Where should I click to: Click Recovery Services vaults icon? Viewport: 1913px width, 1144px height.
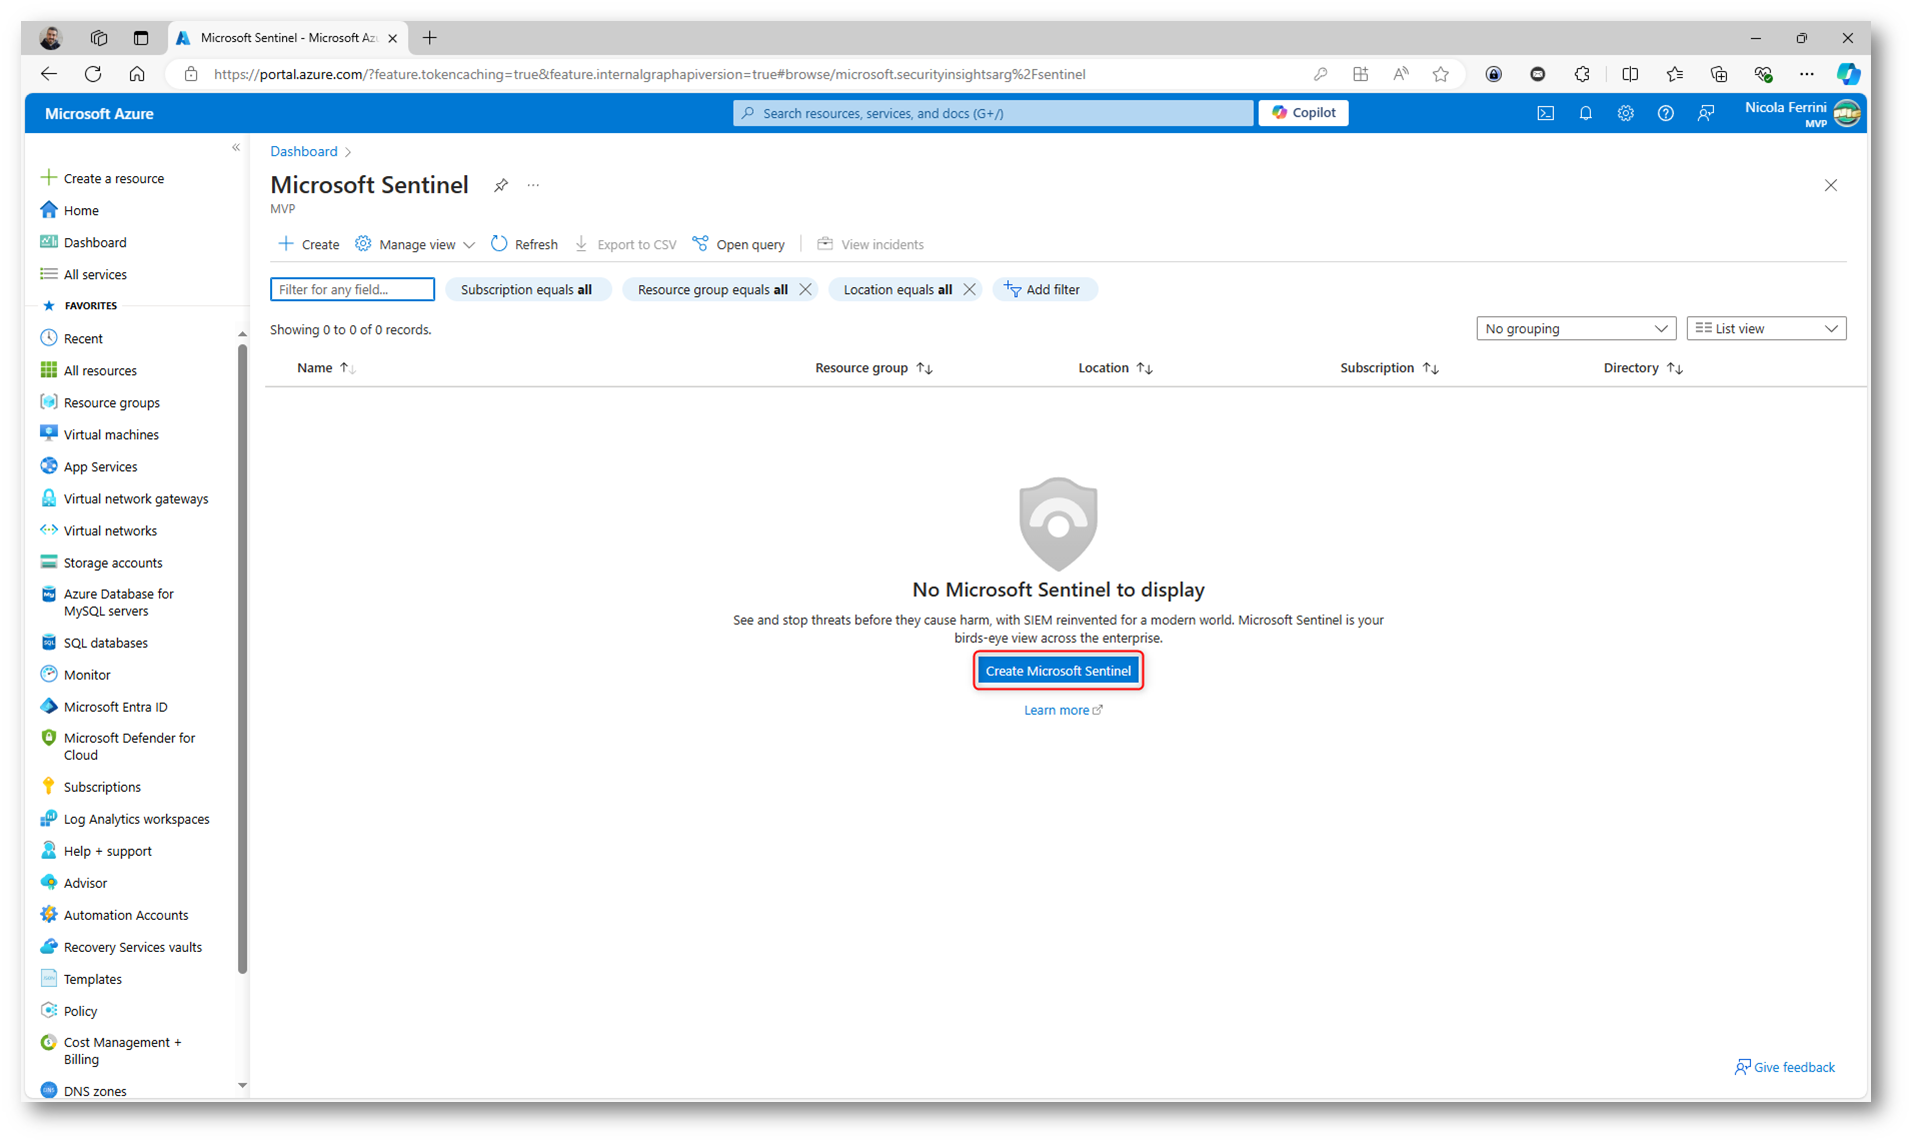pyautogui.click(x=48, y=946)
